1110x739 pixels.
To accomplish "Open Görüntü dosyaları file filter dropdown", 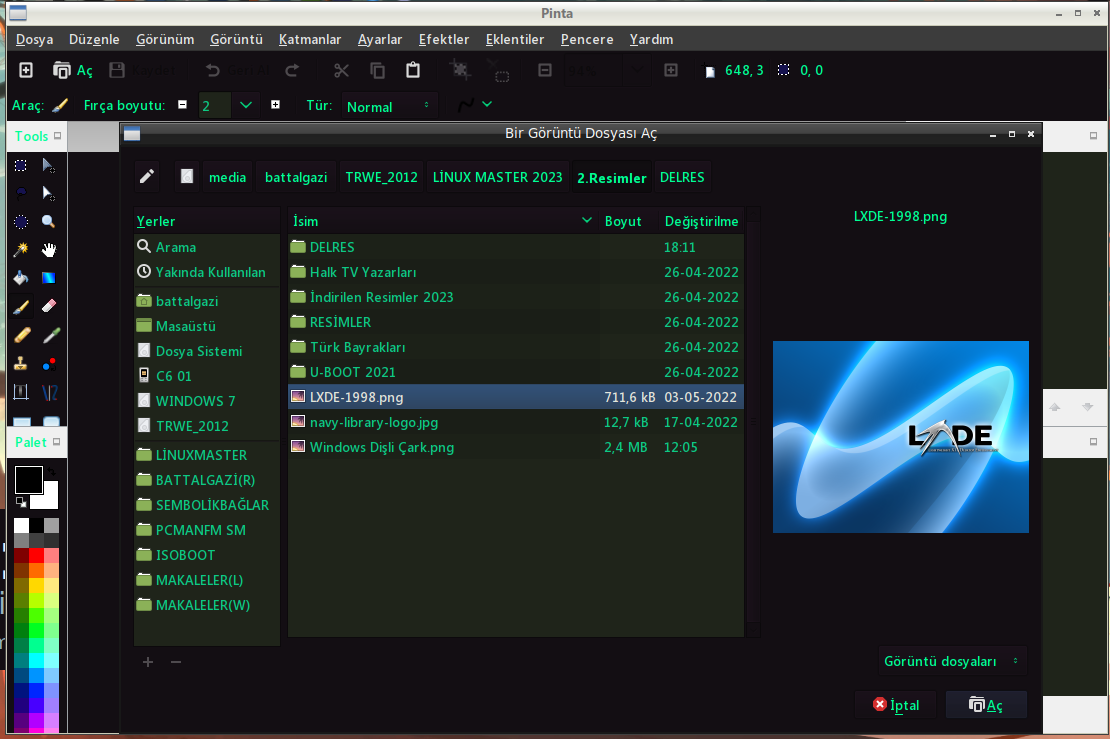I will (952, 661).
